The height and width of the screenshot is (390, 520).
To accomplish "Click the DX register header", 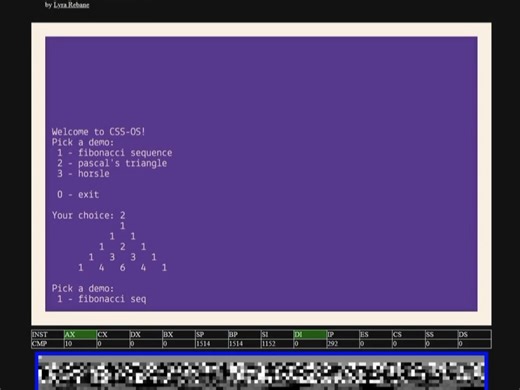I will tap(146, 334).
